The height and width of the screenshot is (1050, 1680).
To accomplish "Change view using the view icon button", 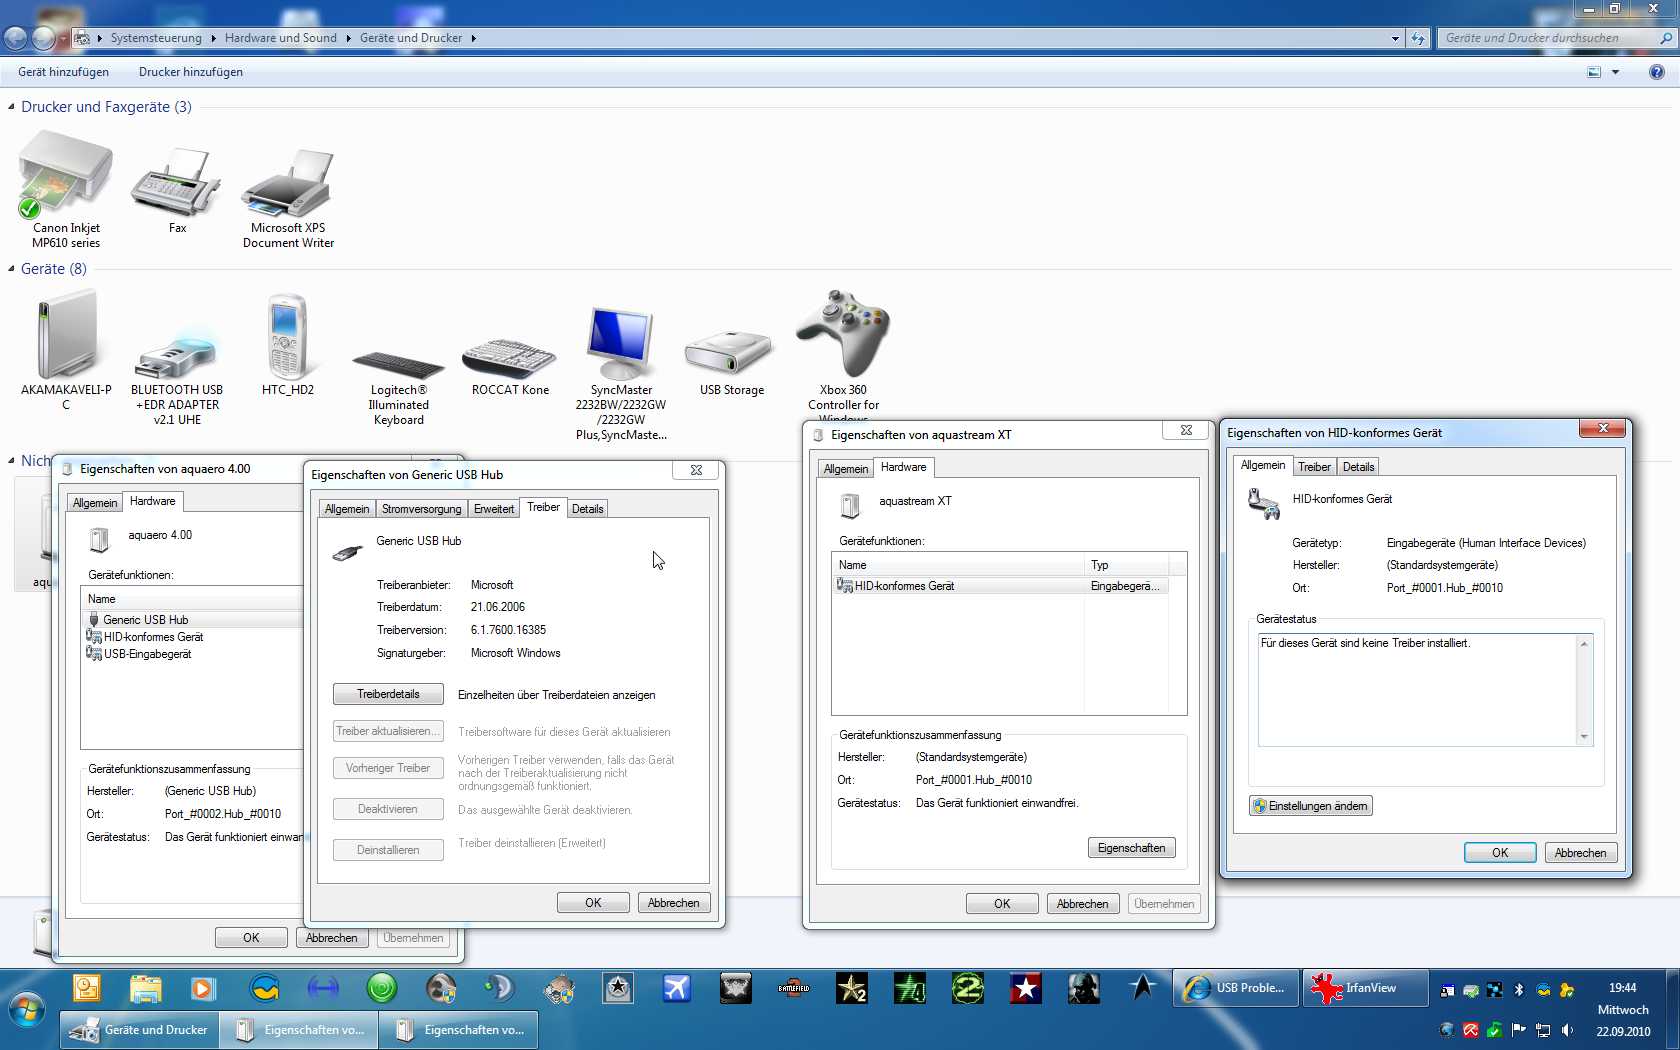I will [x=1594, y=72].
